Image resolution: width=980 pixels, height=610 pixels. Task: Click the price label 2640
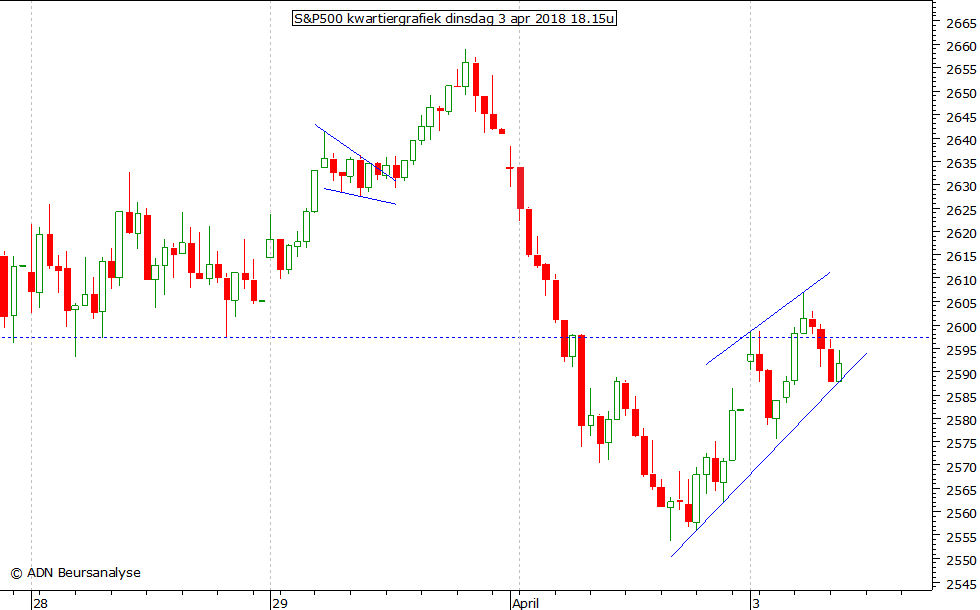pyautogui.click(x=961, y=141)
